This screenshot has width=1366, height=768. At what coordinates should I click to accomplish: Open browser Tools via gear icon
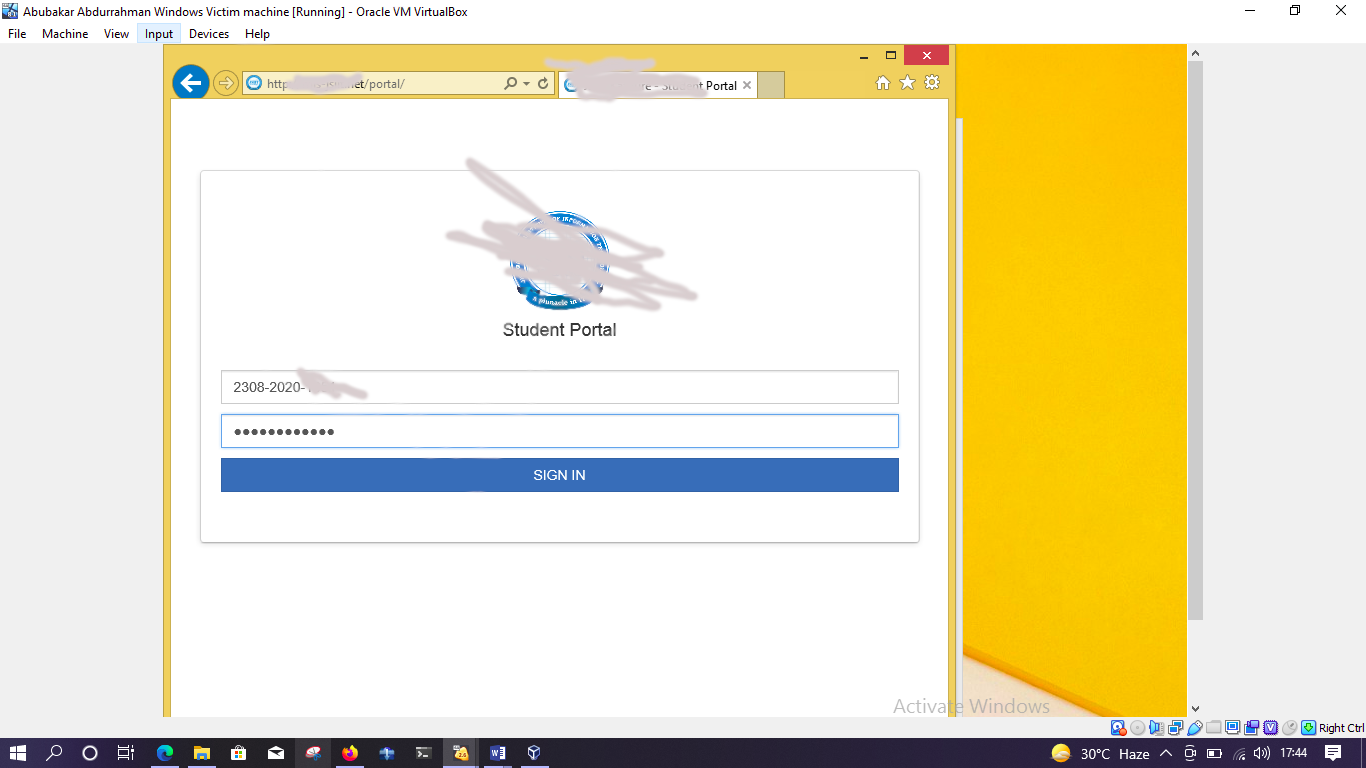click(x=931, y=83)
